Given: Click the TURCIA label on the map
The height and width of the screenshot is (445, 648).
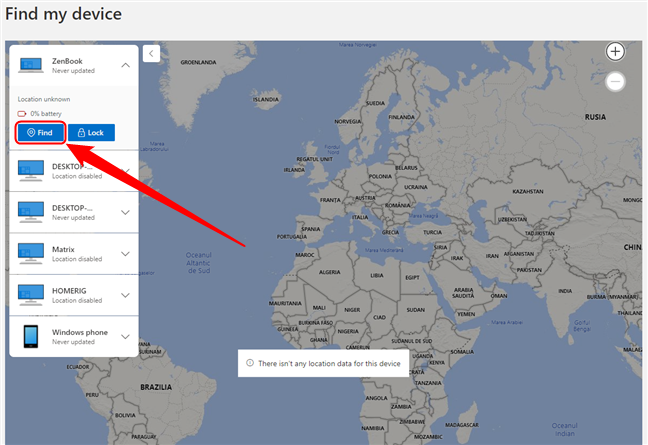Looking at the screenshot, I should 432,233.
